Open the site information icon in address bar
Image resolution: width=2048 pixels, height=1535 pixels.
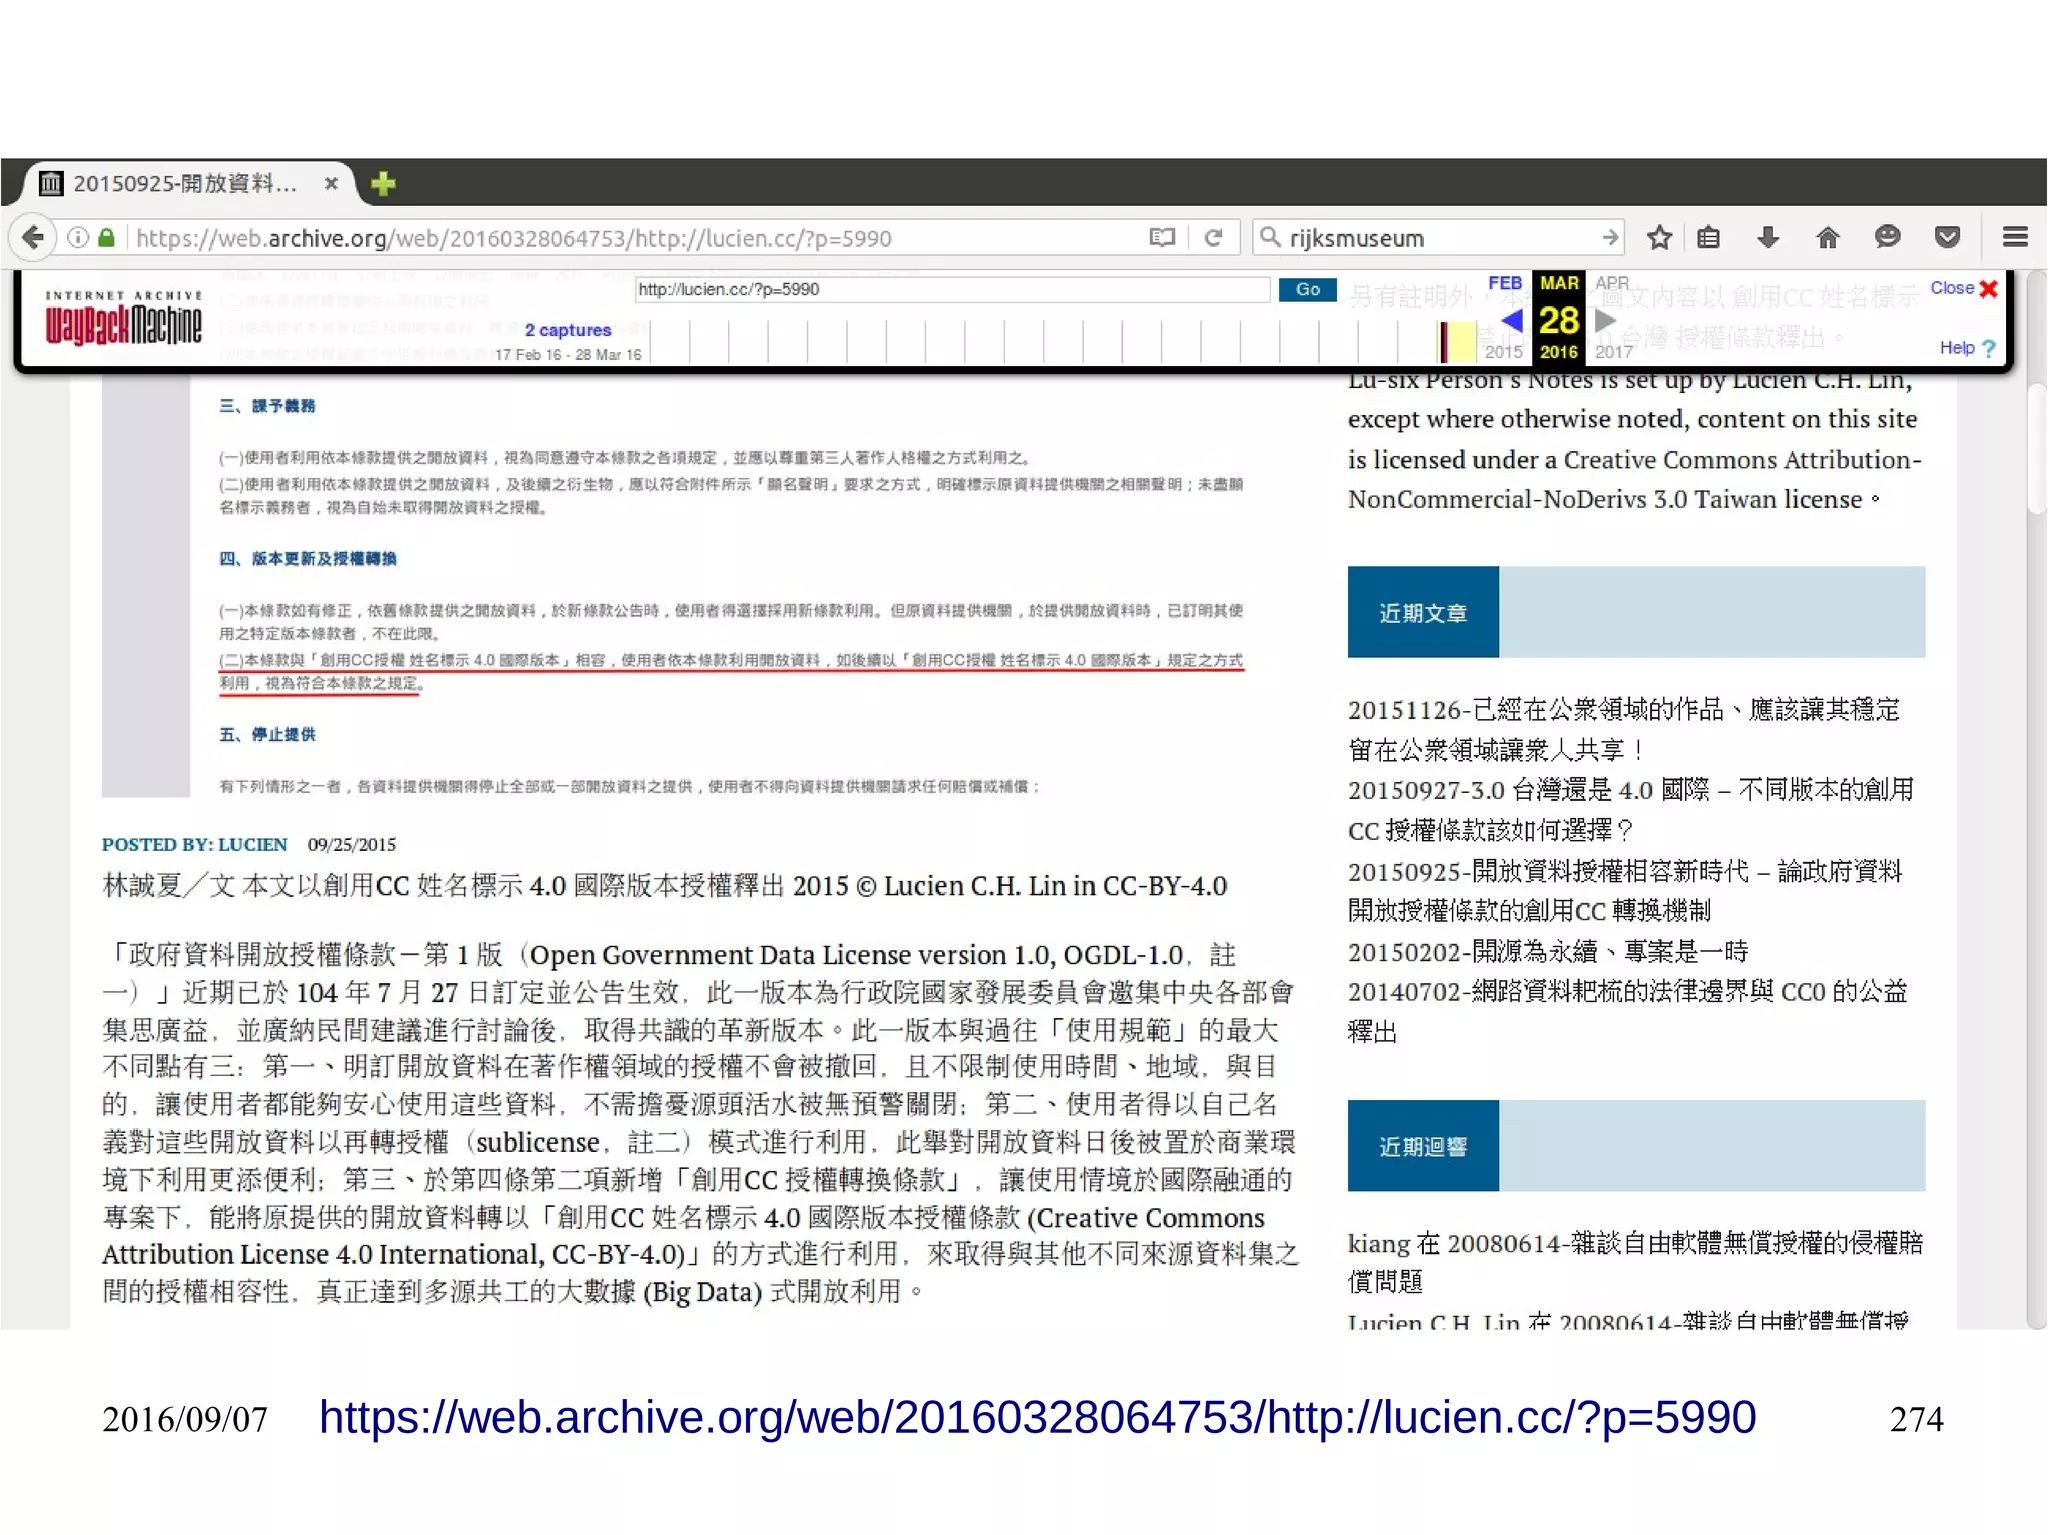pyautogui.click(x=77, y=238)
